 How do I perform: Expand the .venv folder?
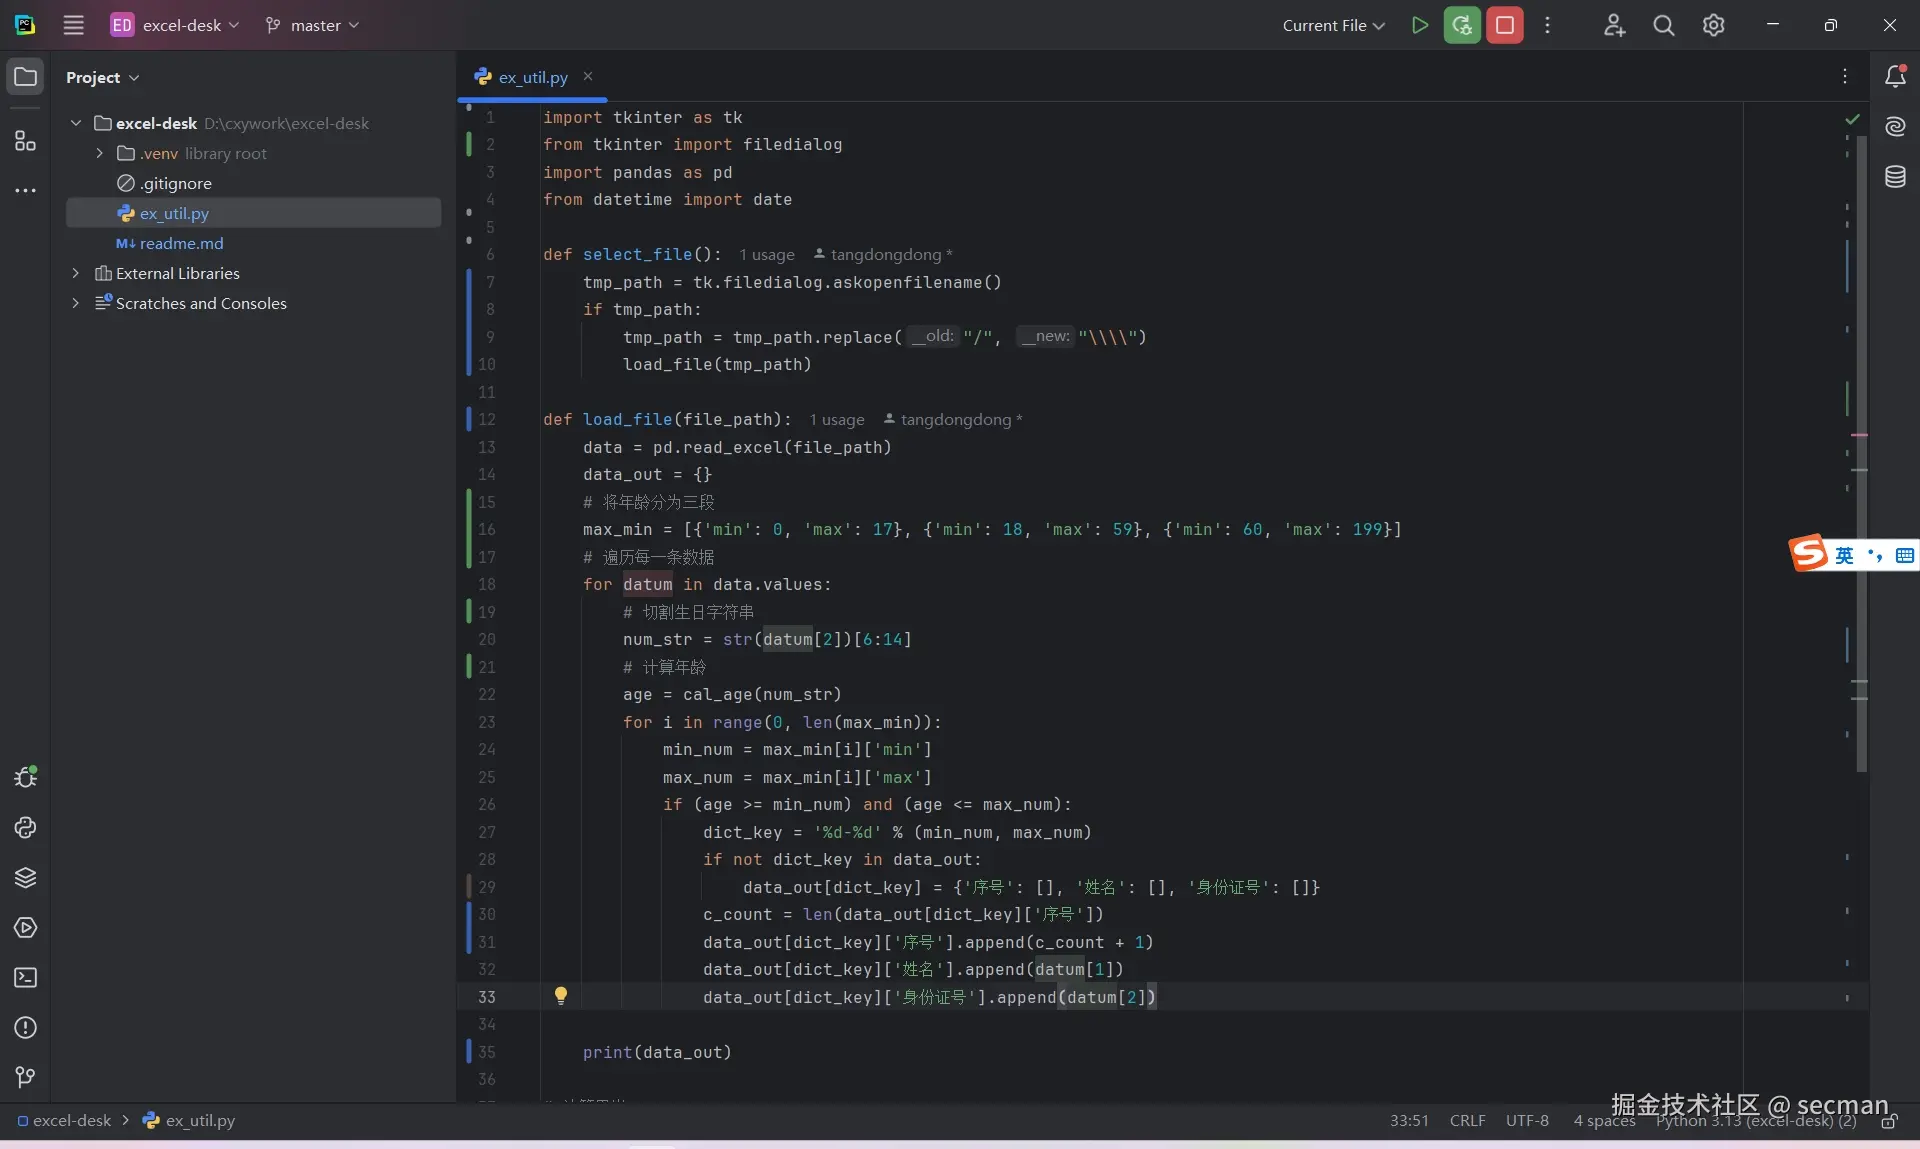click(x=99, y=153)
